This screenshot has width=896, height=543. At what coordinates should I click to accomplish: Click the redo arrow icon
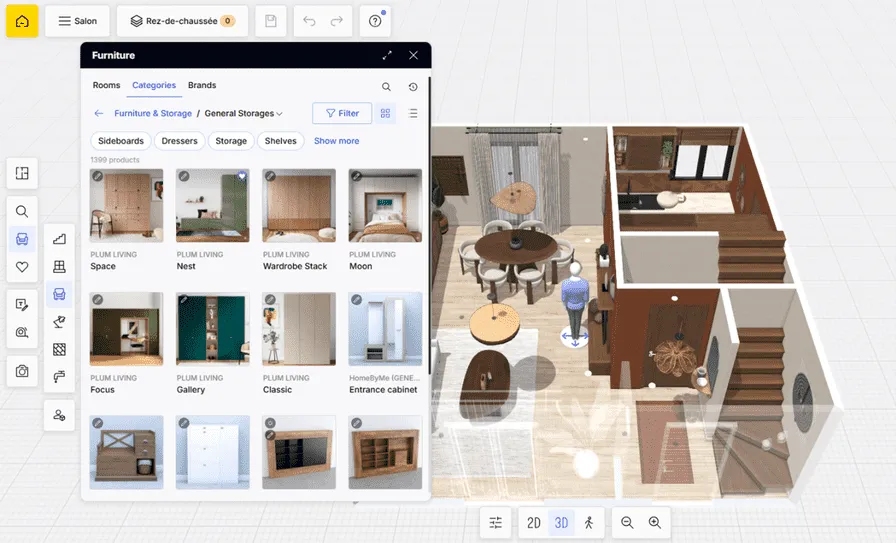click(337, 21)
